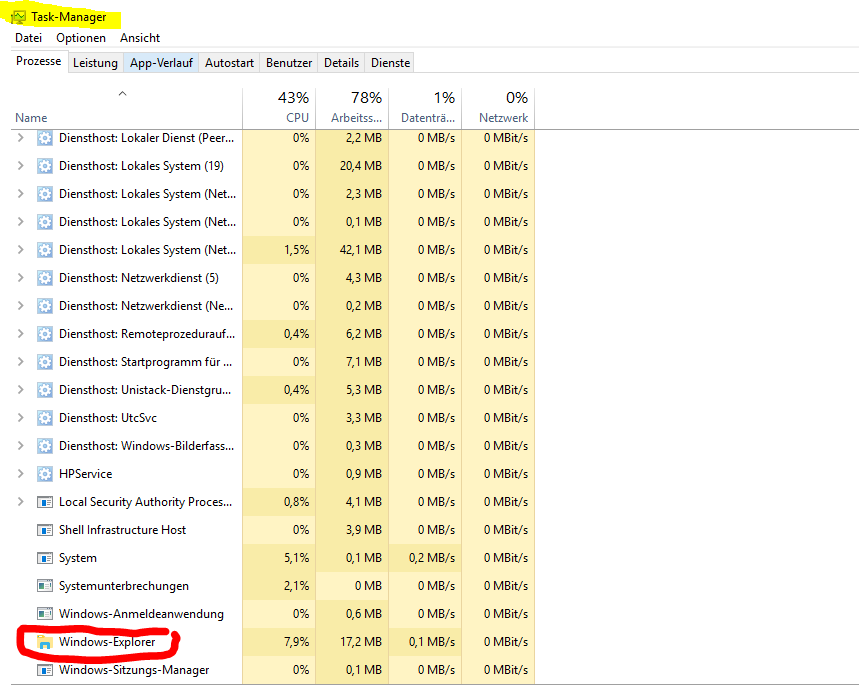Click the Systemunterbrechungen icon
This screenshot has width=859, height=685.
[x=44, y=586]
